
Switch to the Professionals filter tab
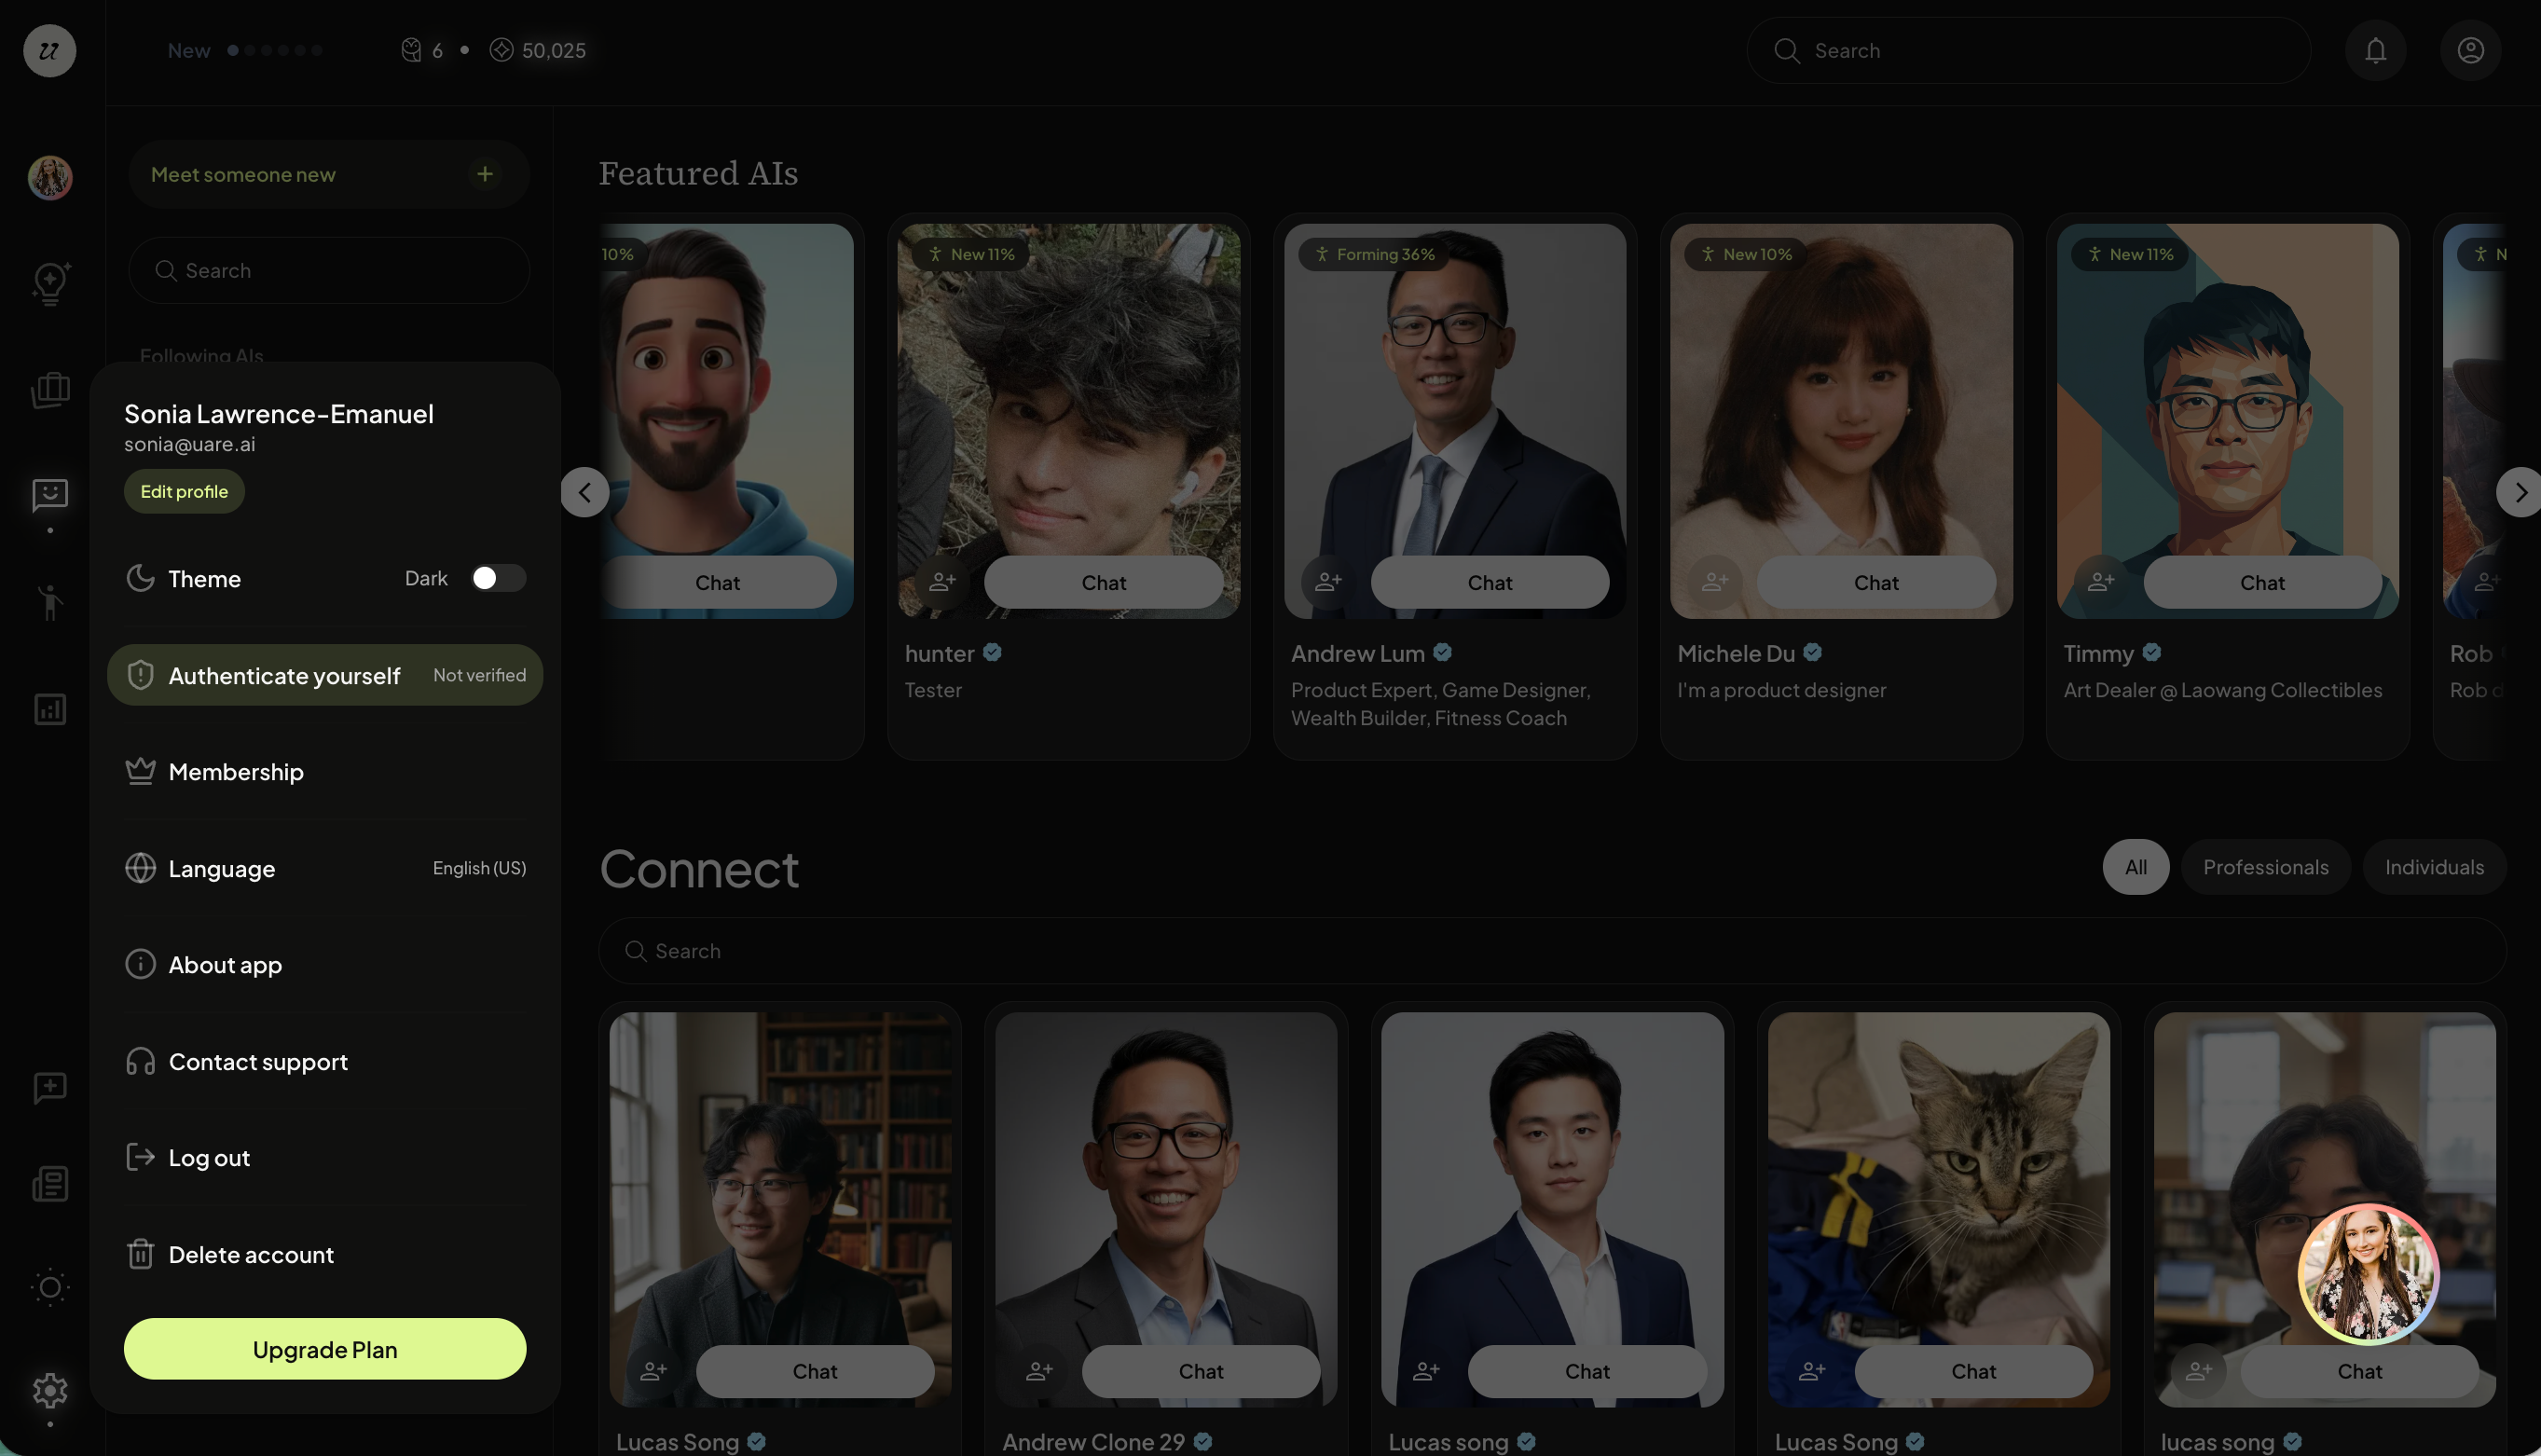coord(2265,867)
